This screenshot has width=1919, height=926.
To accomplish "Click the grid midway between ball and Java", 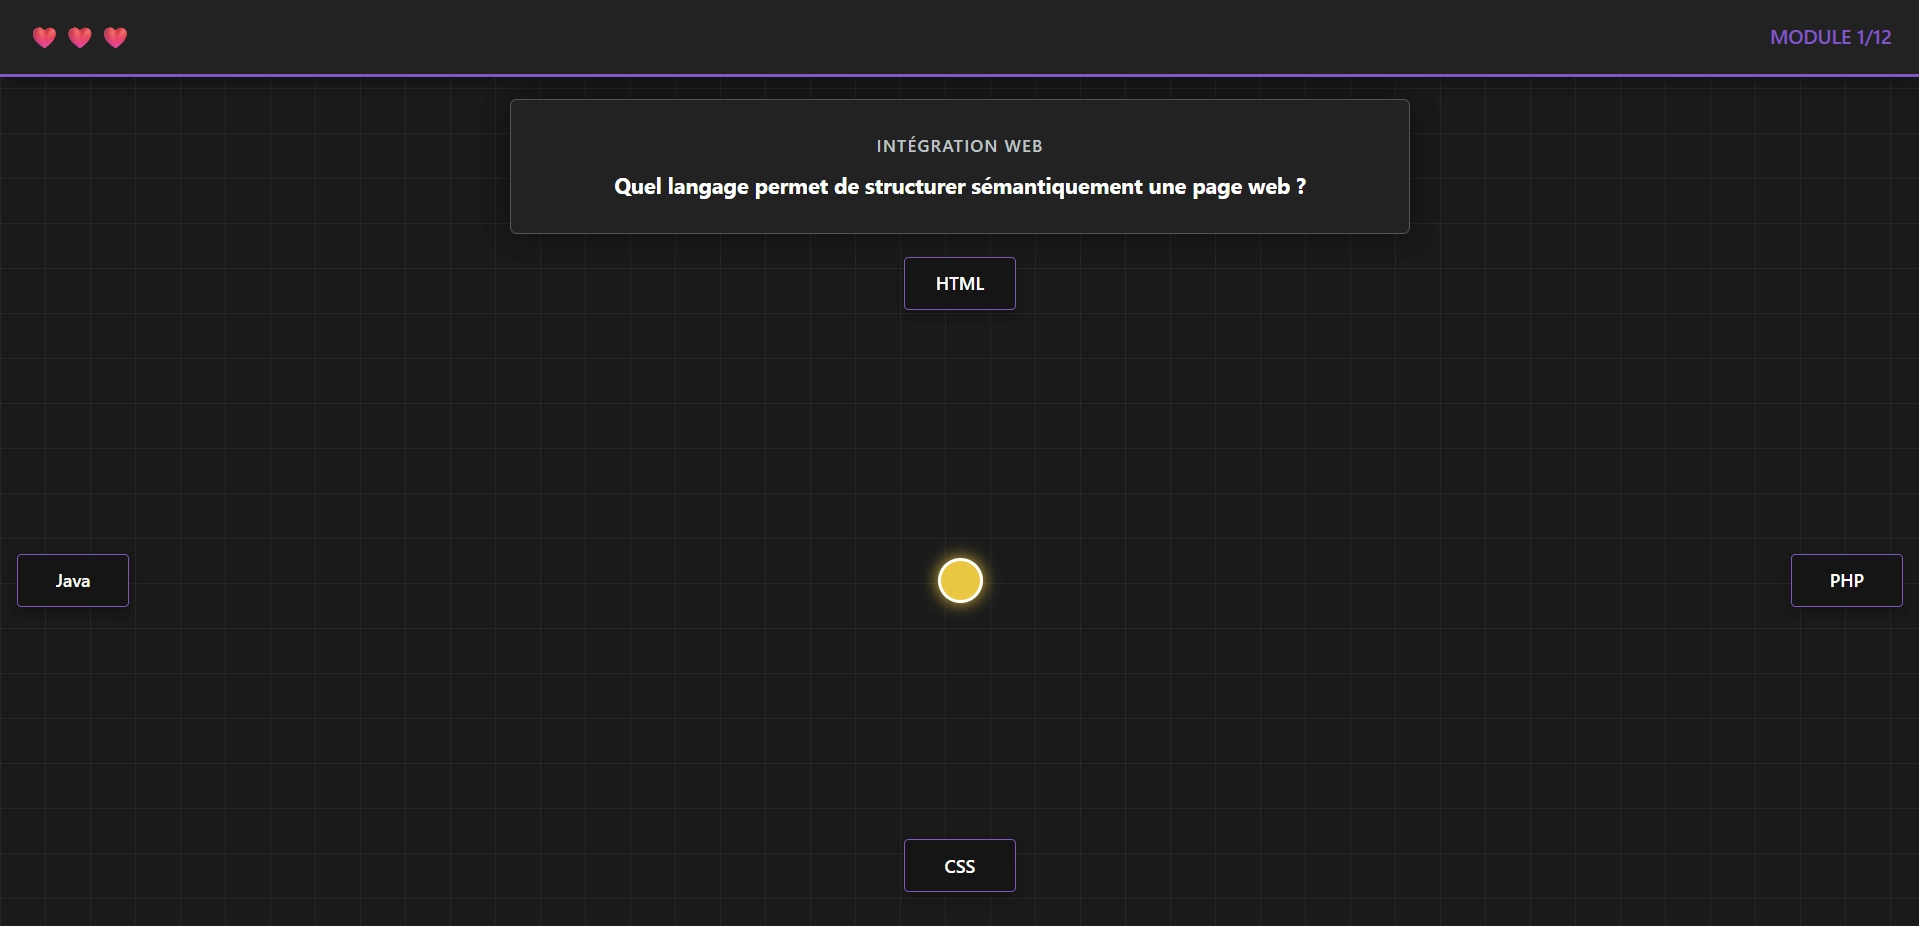I will click(516, 581).
